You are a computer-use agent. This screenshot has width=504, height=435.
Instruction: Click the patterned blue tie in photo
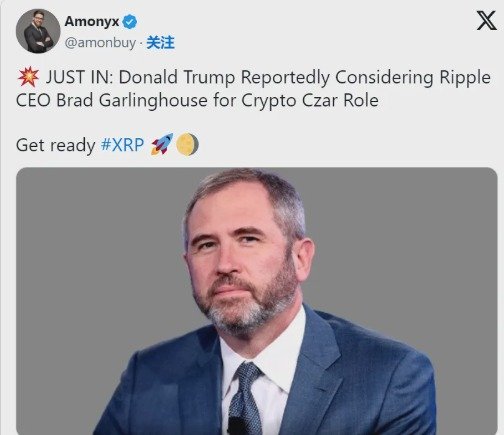(x=245, y=398)
